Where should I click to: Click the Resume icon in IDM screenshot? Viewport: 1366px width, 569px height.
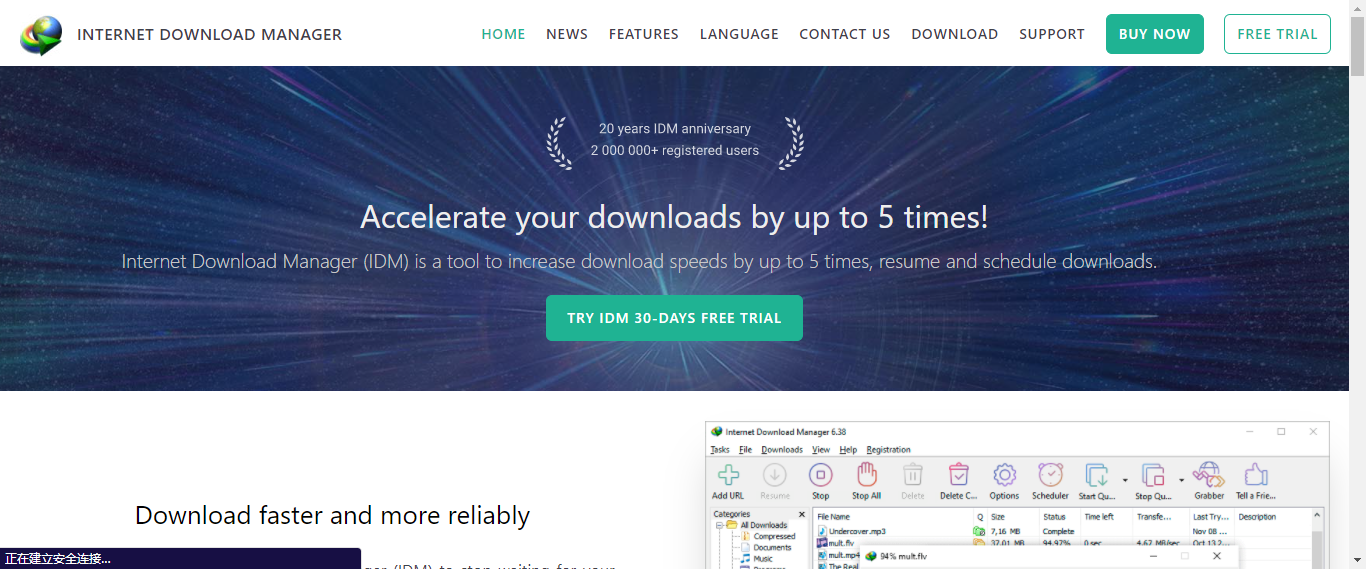(x=775, y=475)
